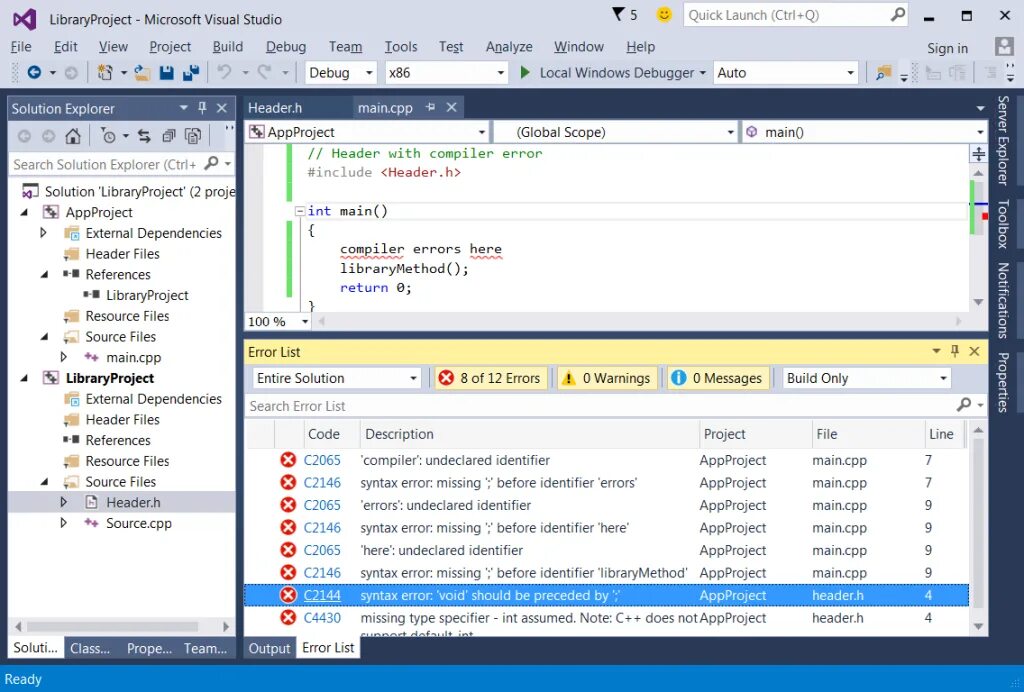Pin the Error List panel

coord(955,351)
